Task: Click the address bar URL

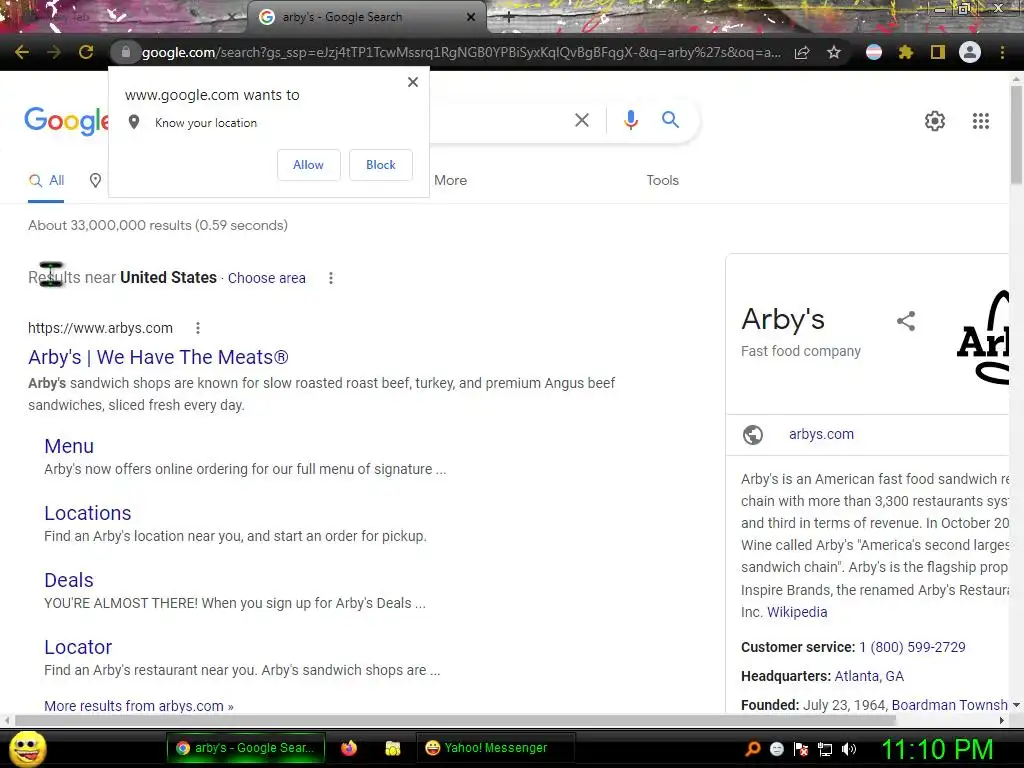Action: (x=461, y=52)
